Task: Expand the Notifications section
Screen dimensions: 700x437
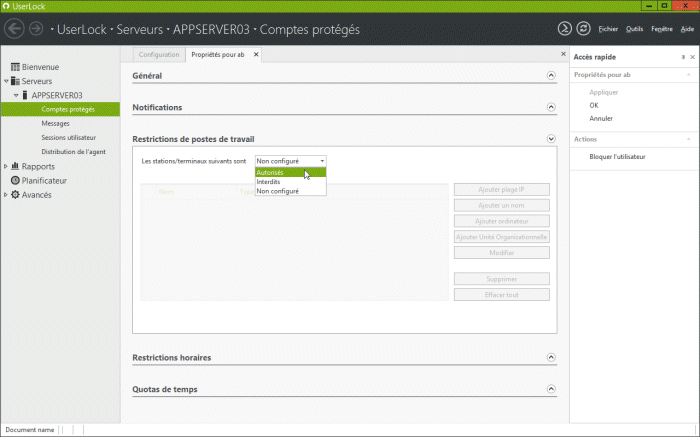Action: 551,107
